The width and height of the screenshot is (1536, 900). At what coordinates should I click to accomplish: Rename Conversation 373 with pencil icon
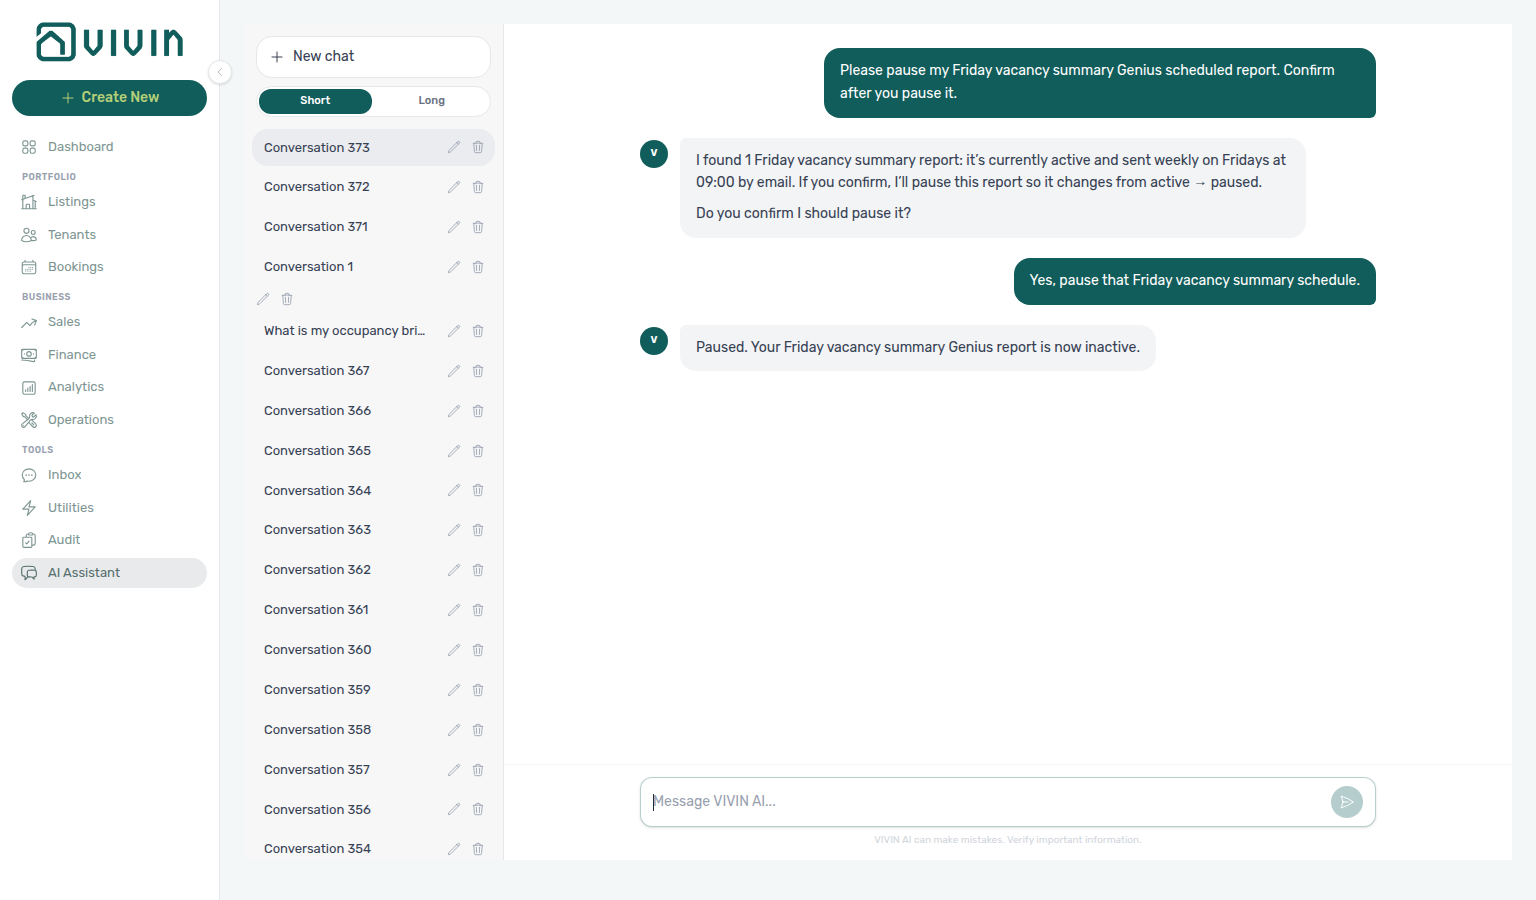(x=454, y=147)
